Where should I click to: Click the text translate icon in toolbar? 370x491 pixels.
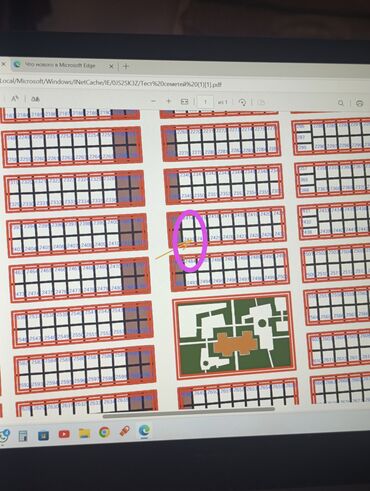tap(35, 99)
